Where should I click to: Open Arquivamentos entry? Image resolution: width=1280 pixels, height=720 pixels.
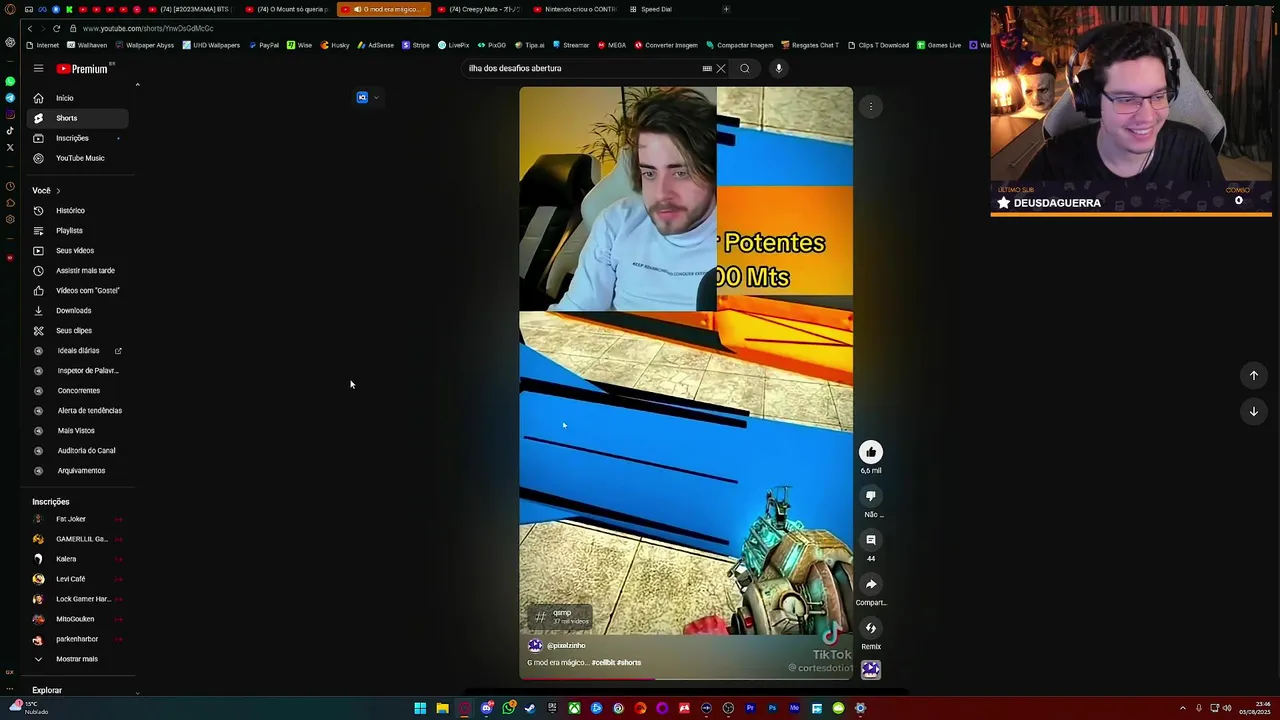click(78, 471)
